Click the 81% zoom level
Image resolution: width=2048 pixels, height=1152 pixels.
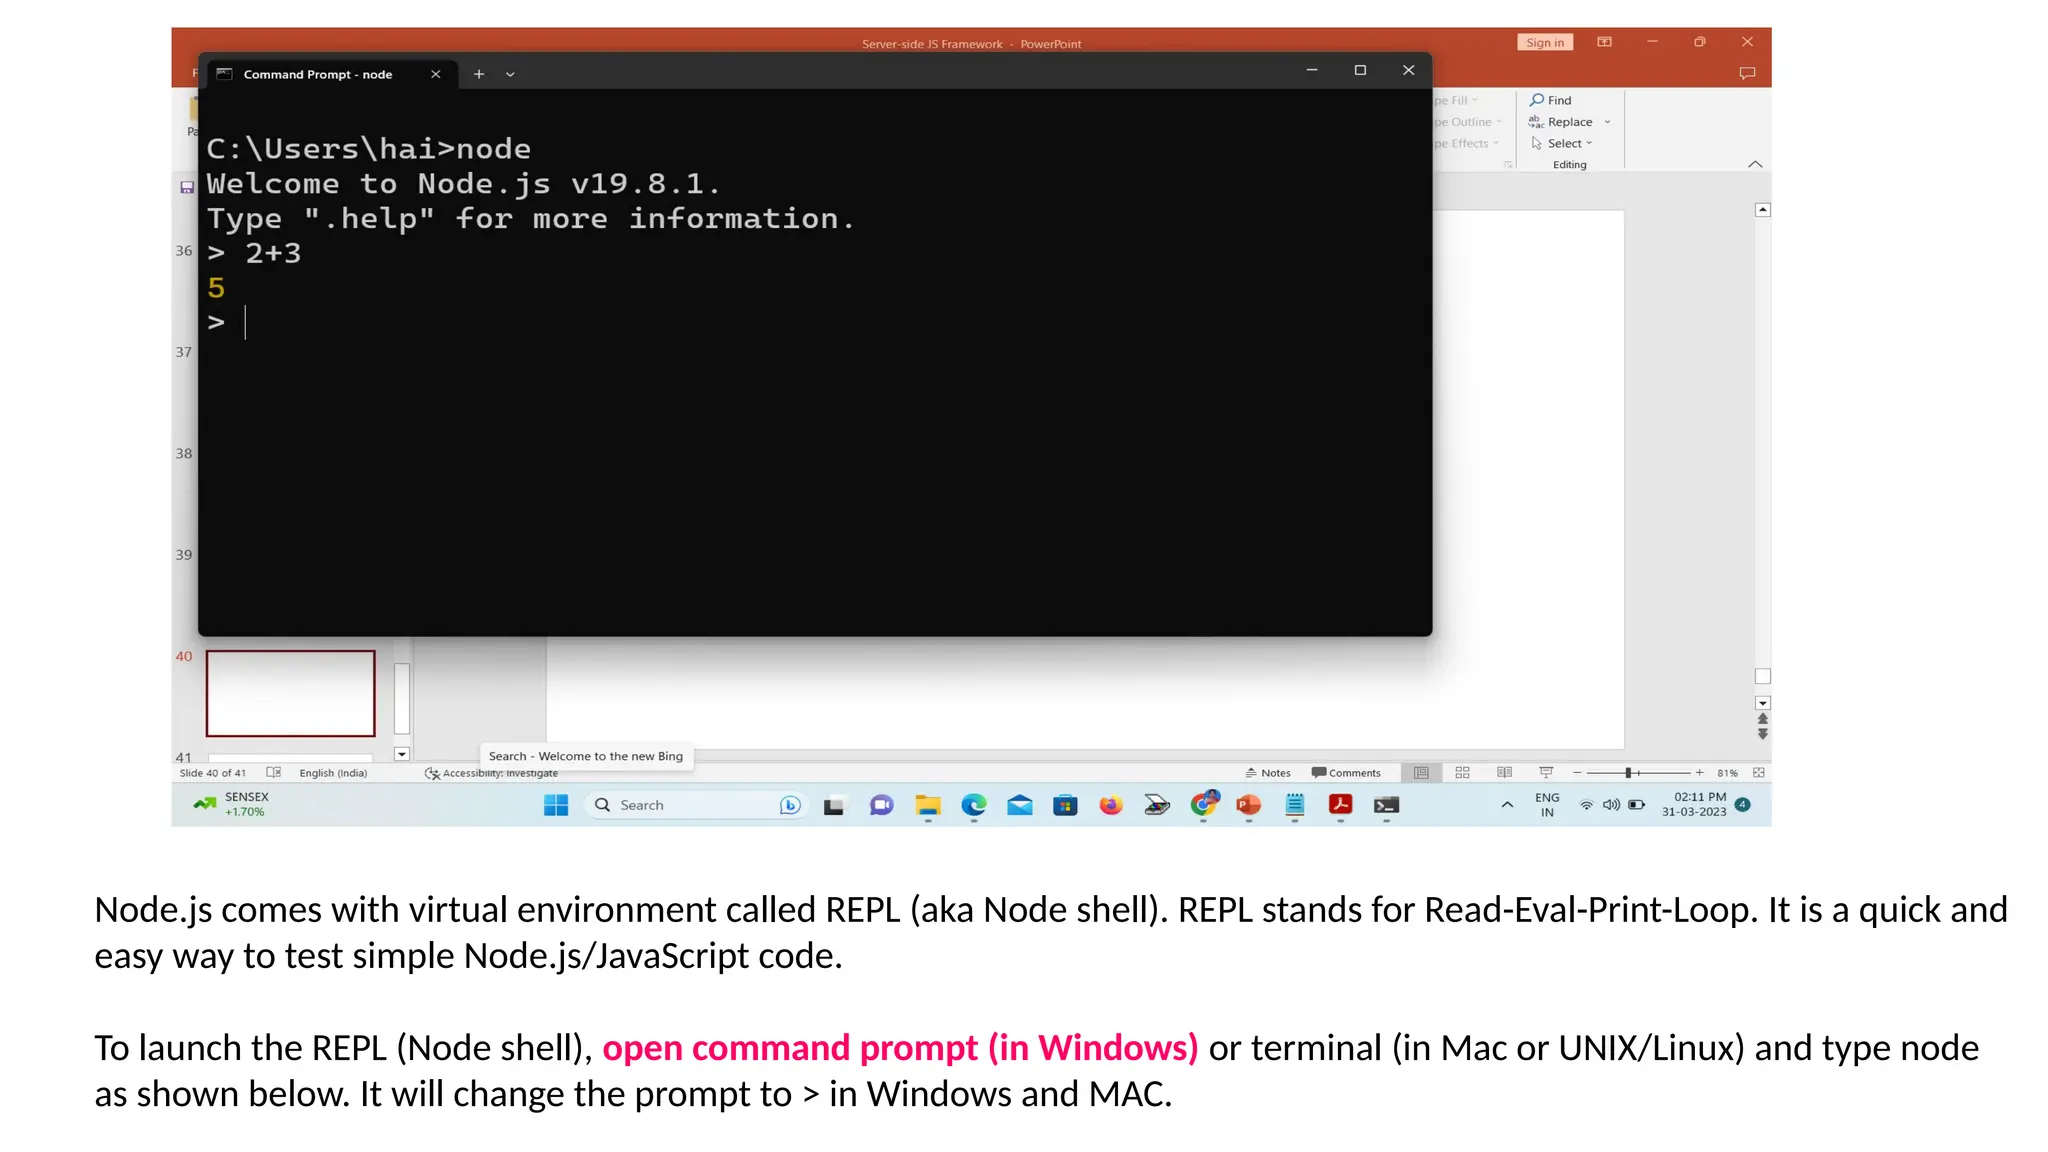point(1727,773)
